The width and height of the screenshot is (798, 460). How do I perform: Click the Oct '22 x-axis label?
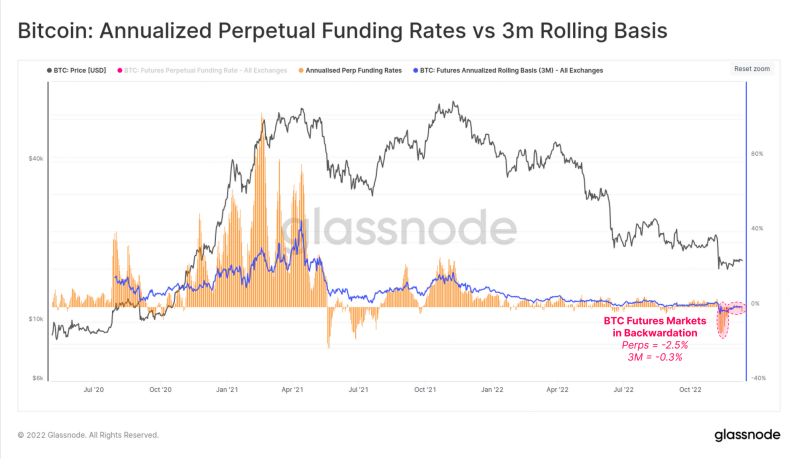pos(690,390)
